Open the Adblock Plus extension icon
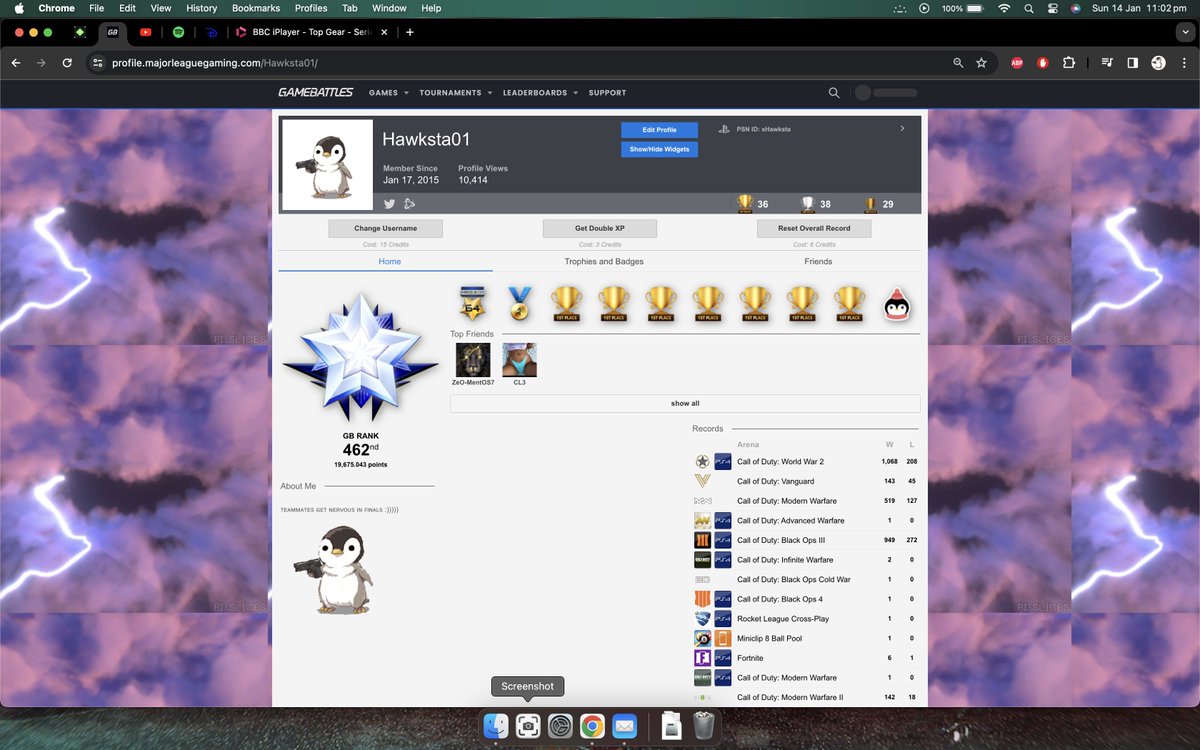 (1017, 62)
